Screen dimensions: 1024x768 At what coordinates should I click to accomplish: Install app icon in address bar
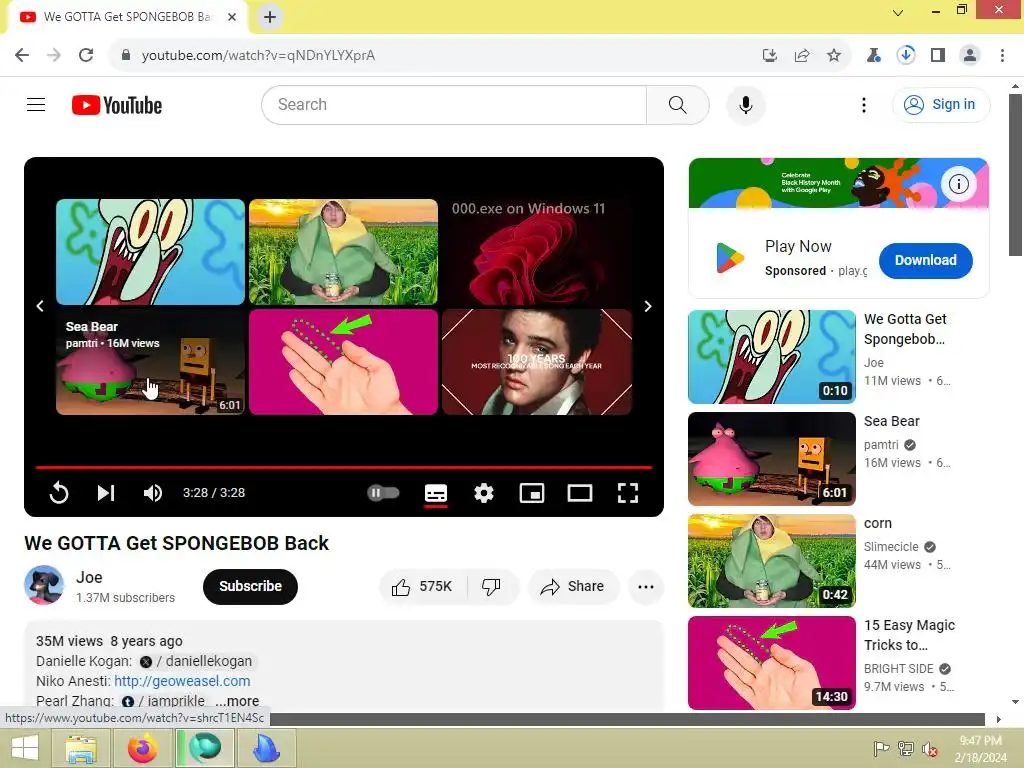pos(769,56)
